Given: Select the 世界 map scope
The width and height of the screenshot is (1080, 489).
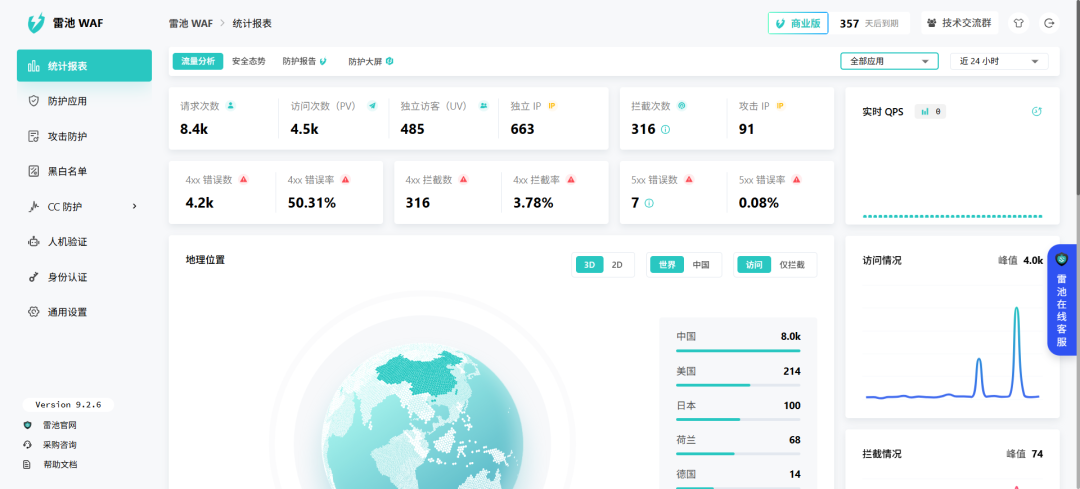Looking at the screenshot, I should click(x=667, y=264).
